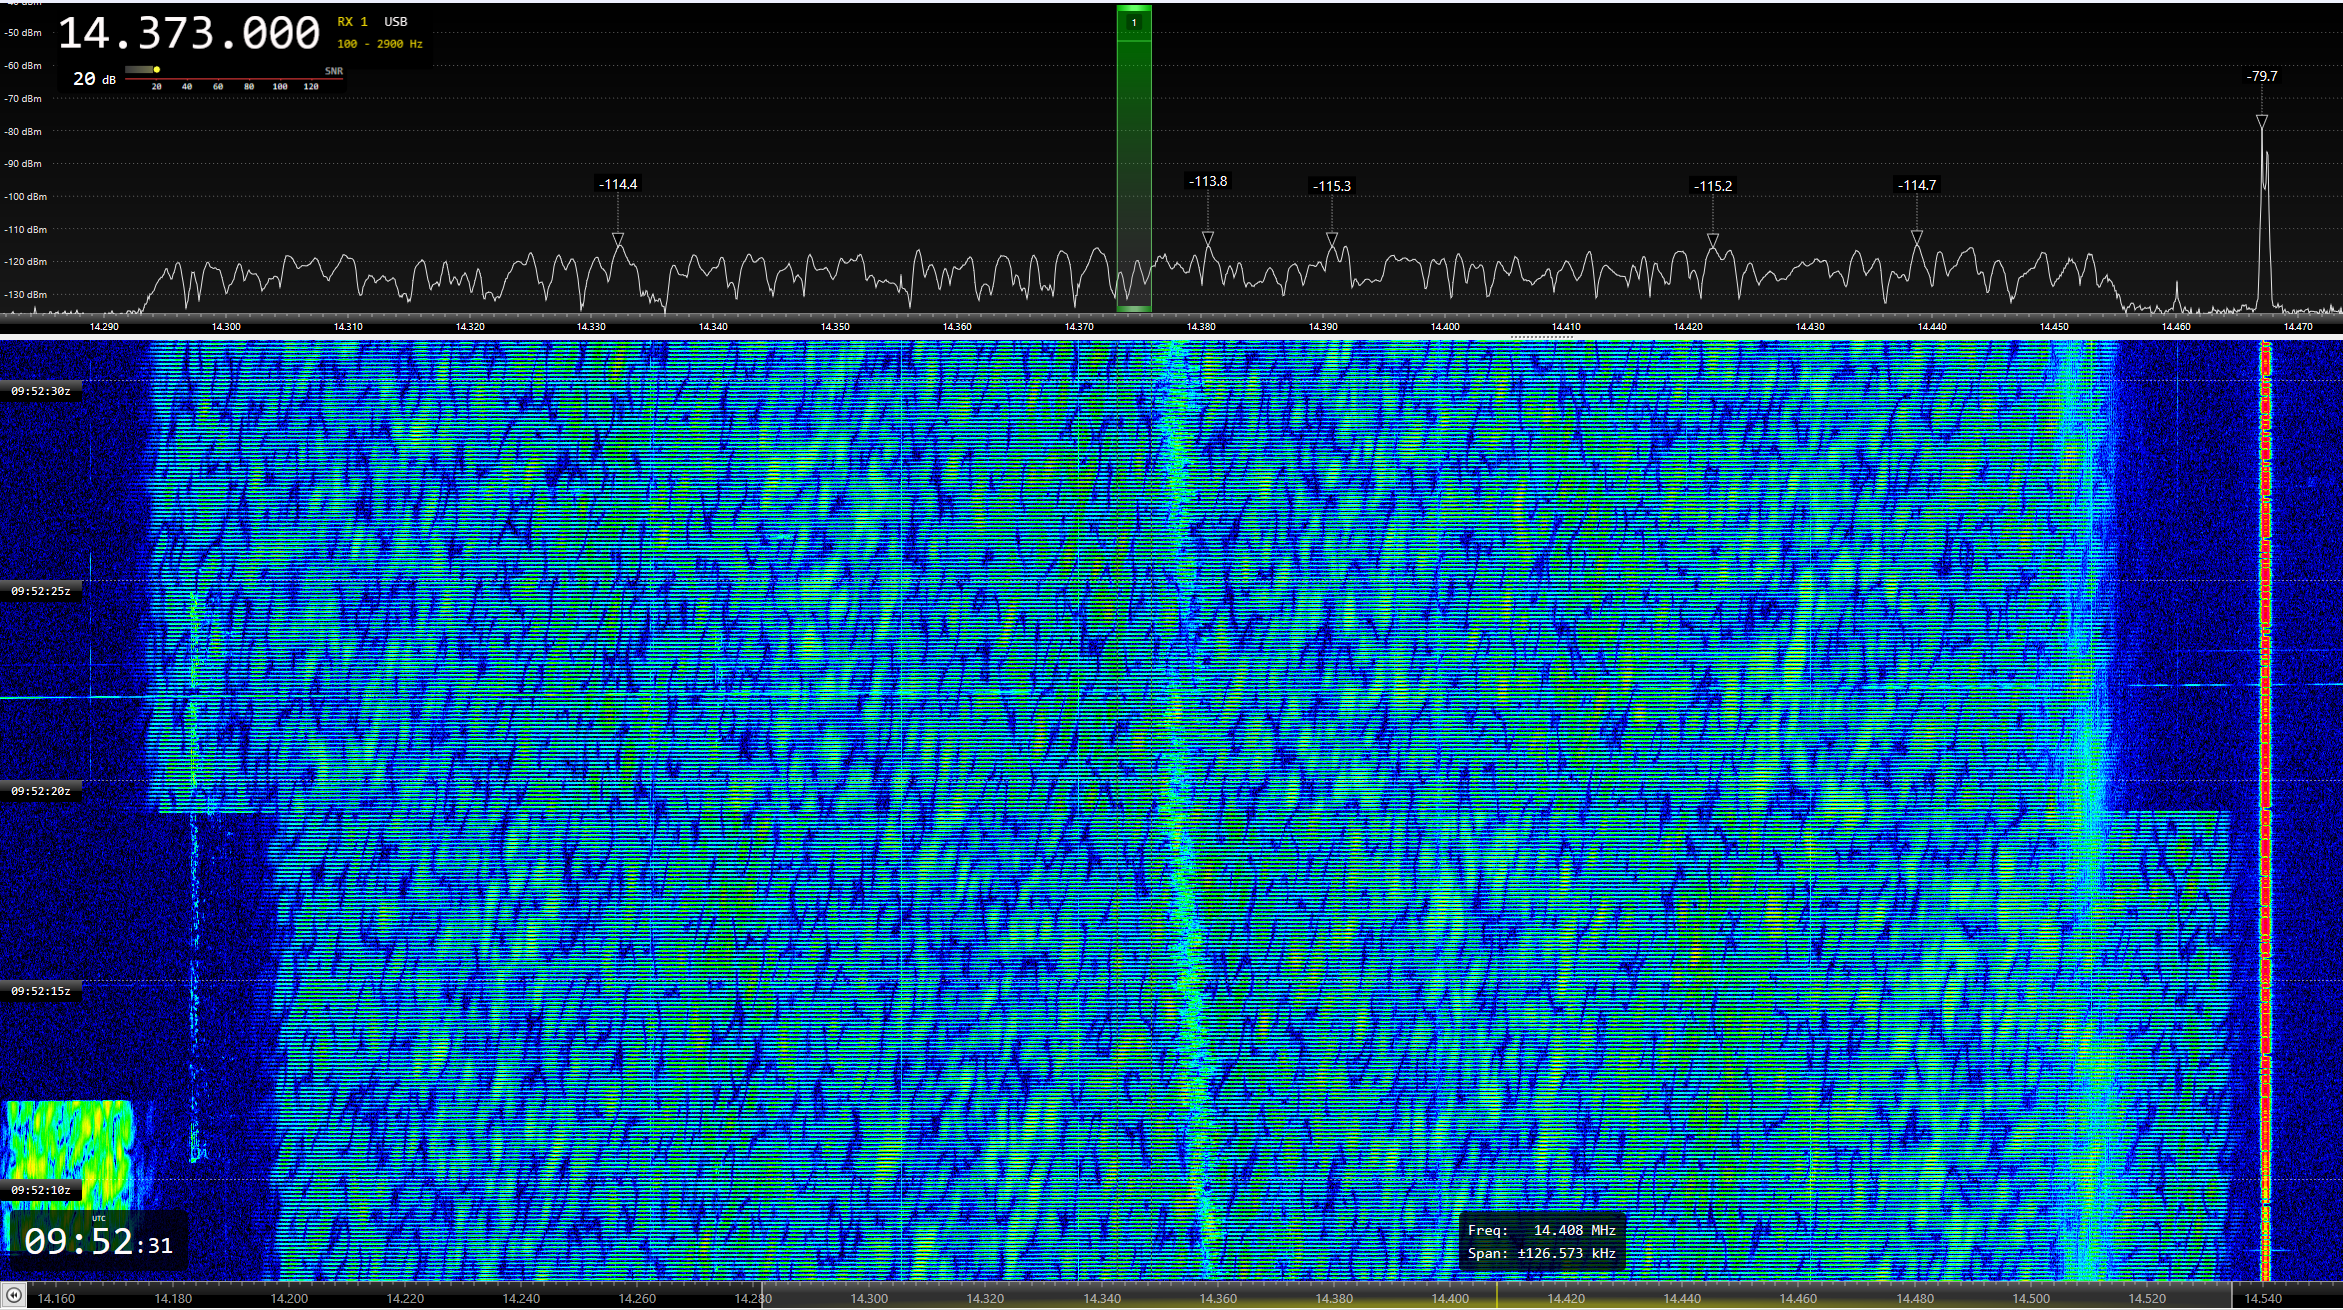Click 14.400 on bottom frequency scale
The width and height of the screenshot is (2343, 1310).
click(x=1450, y=1298)
